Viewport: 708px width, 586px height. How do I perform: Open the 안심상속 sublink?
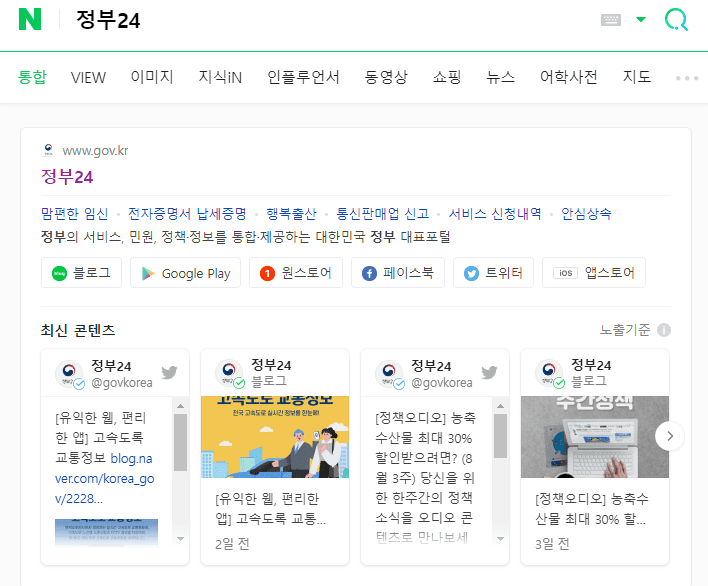tap(586, 214)
